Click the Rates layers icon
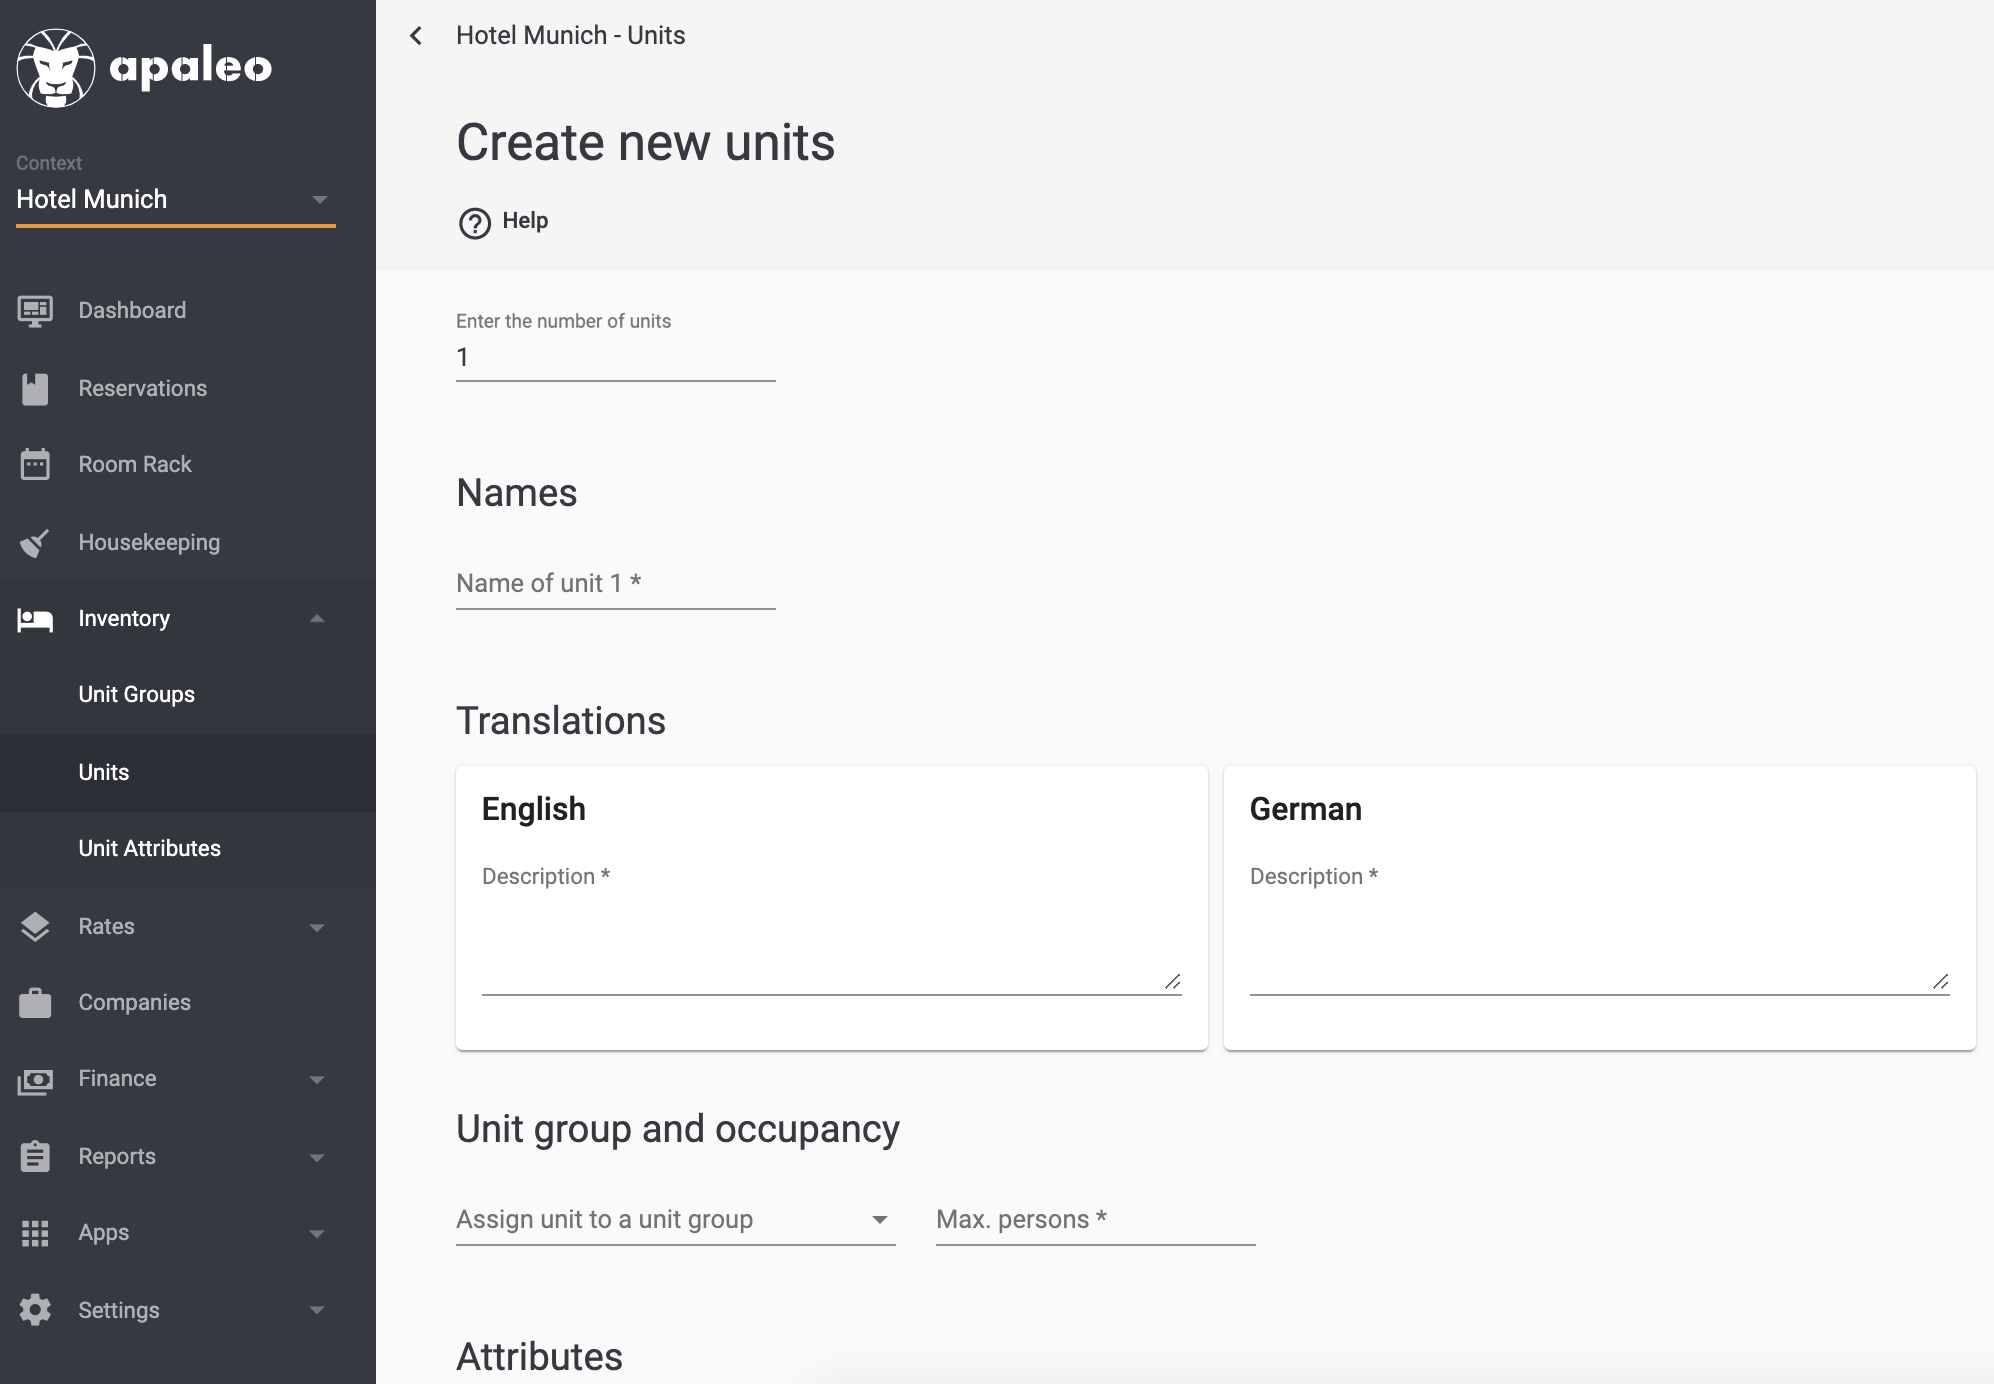 click(x=35, y=927)
